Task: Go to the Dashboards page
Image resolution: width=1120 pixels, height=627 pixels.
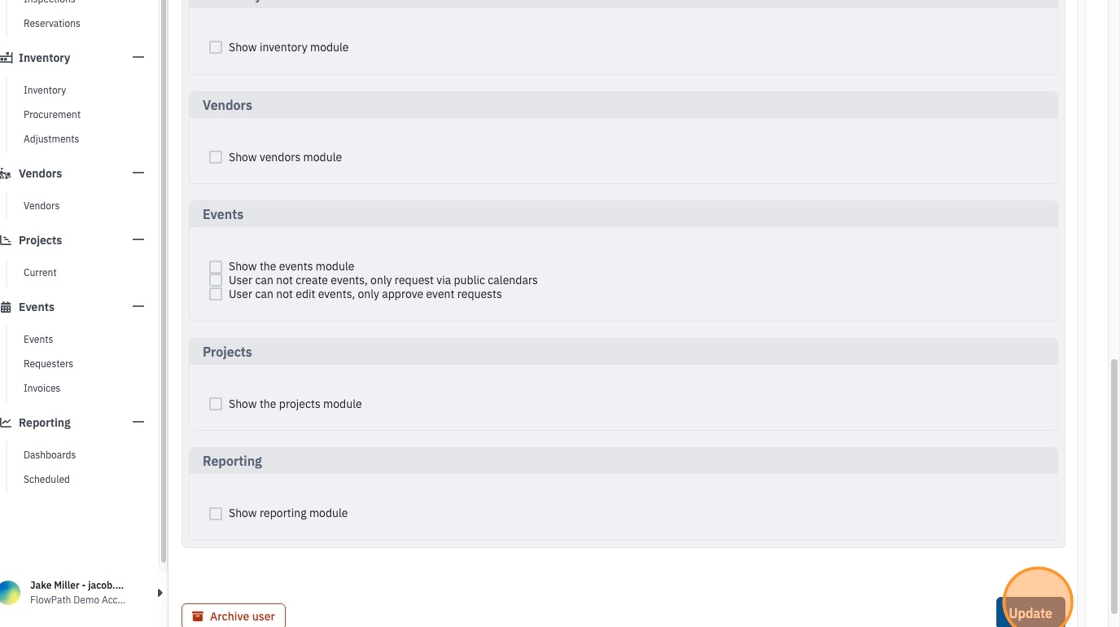Action: [x=49, y=455]
